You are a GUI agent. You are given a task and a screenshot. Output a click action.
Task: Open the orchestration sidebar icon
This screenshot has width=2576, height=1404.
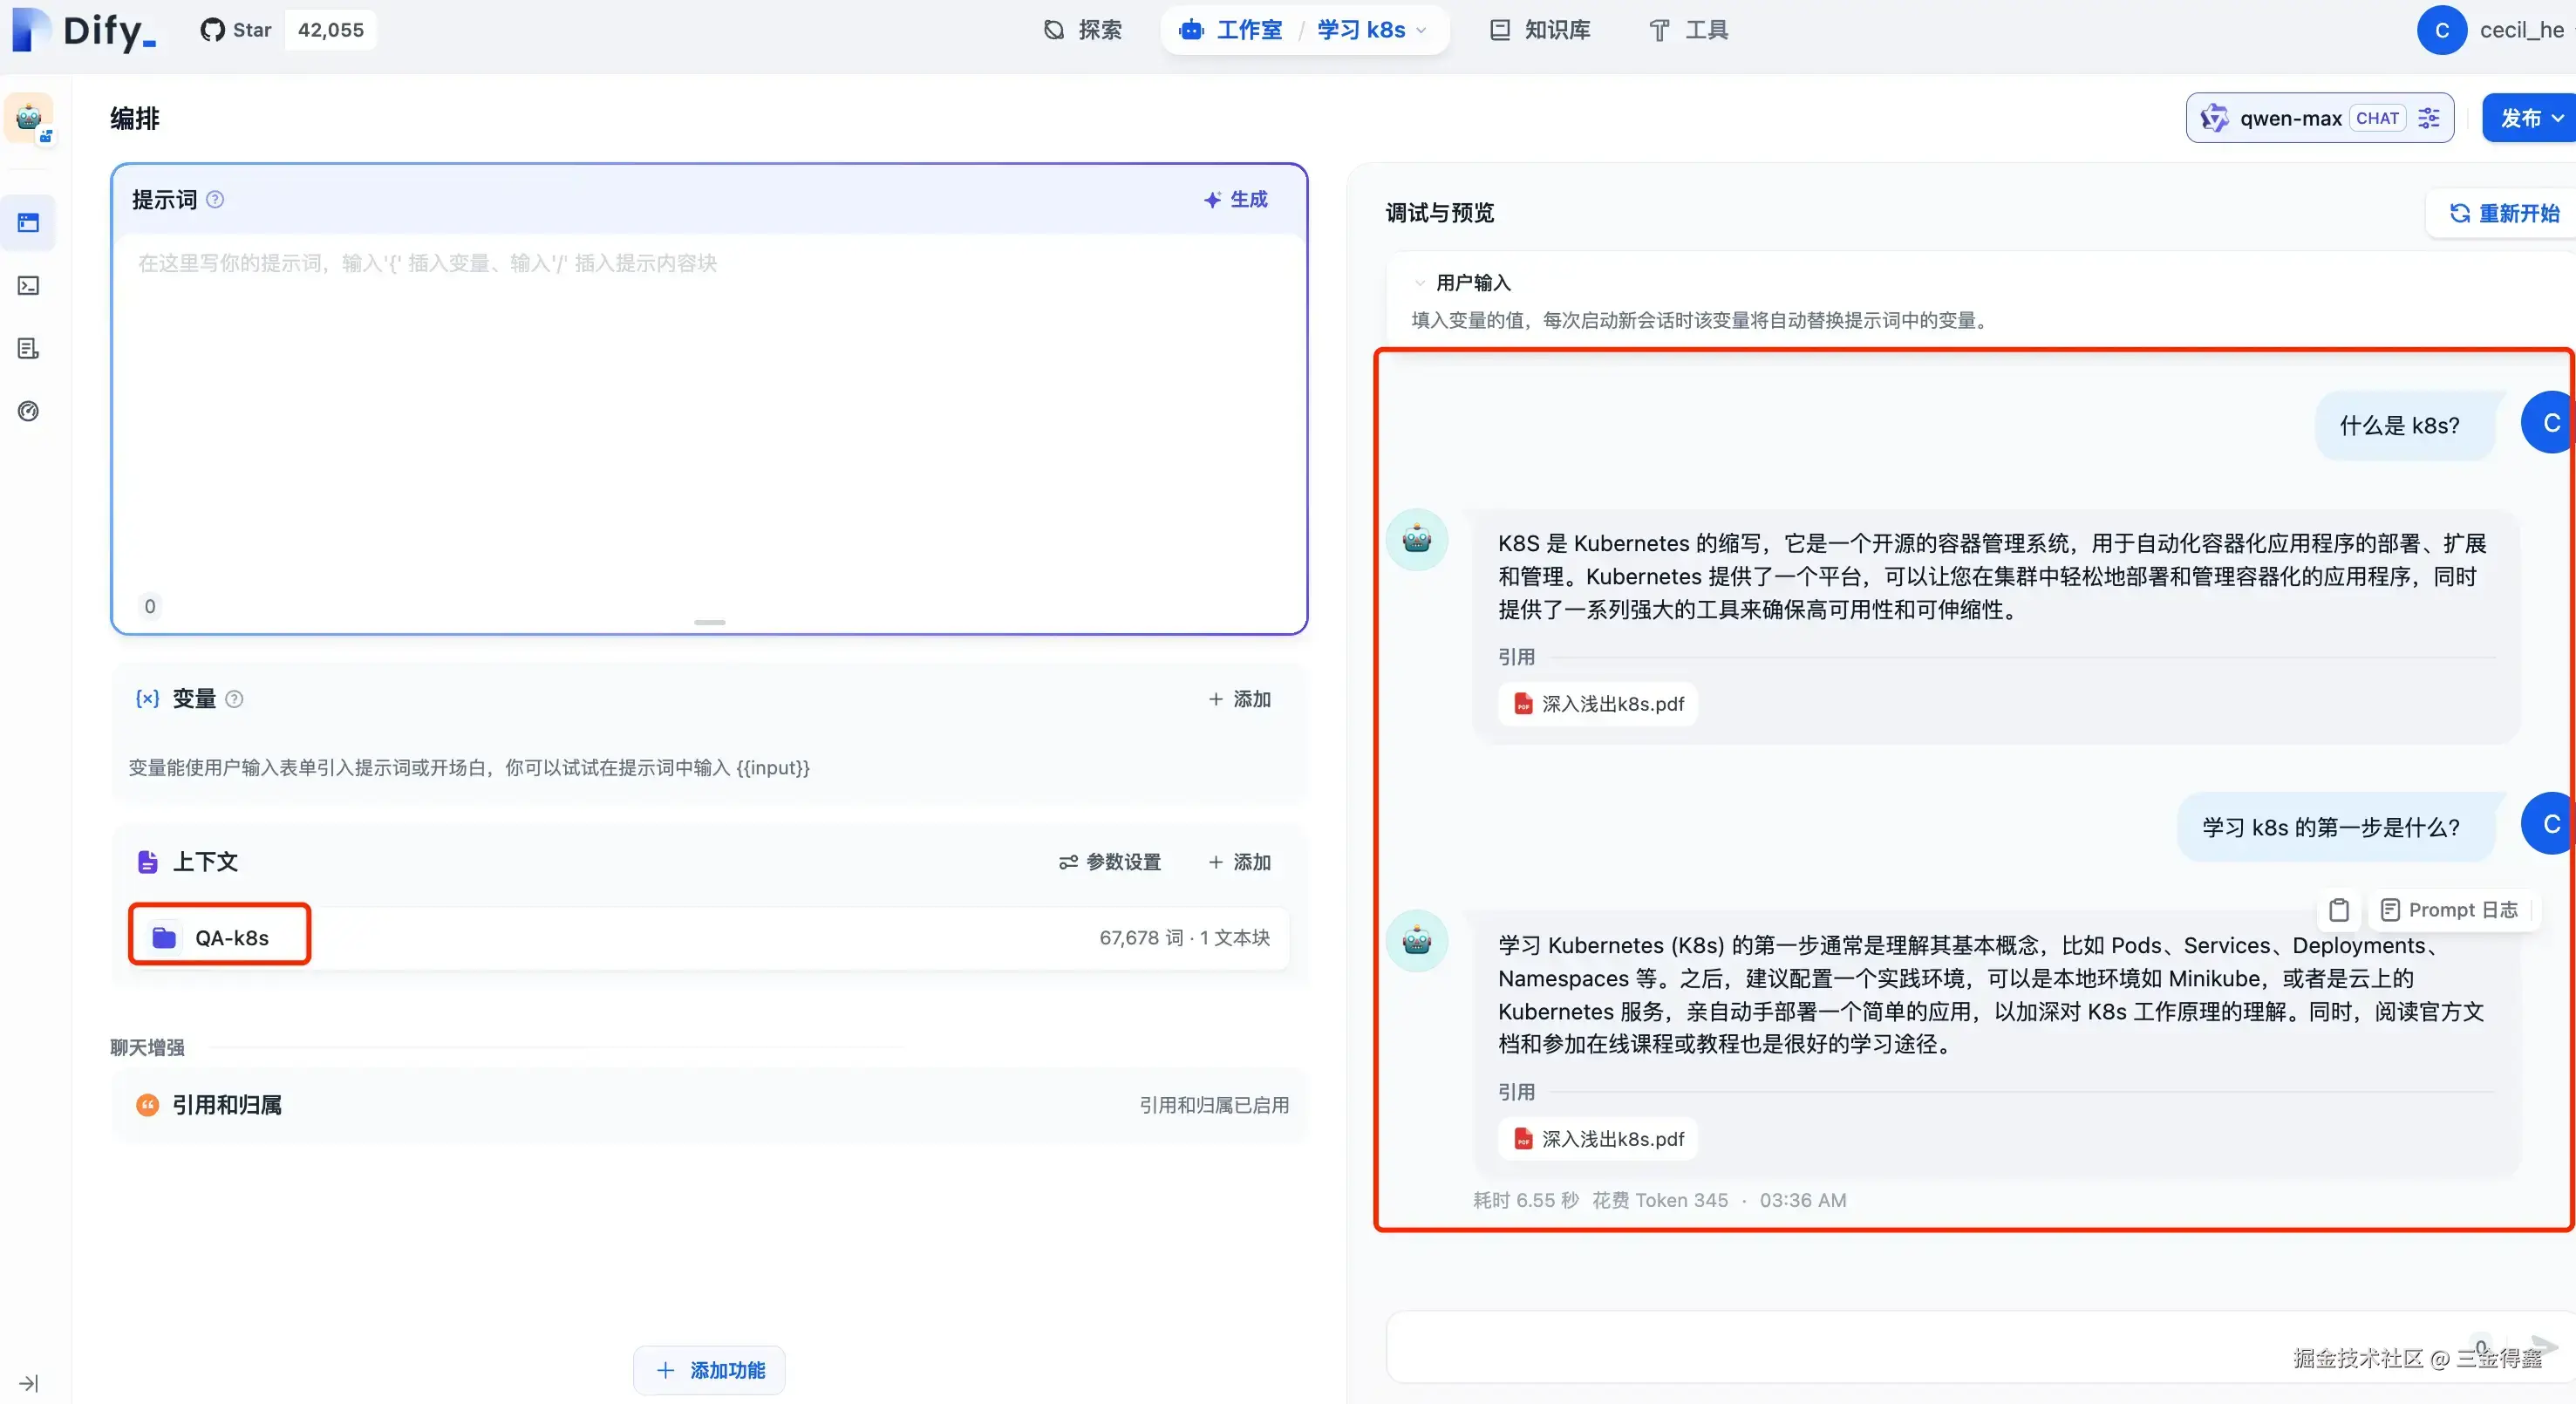28,223
